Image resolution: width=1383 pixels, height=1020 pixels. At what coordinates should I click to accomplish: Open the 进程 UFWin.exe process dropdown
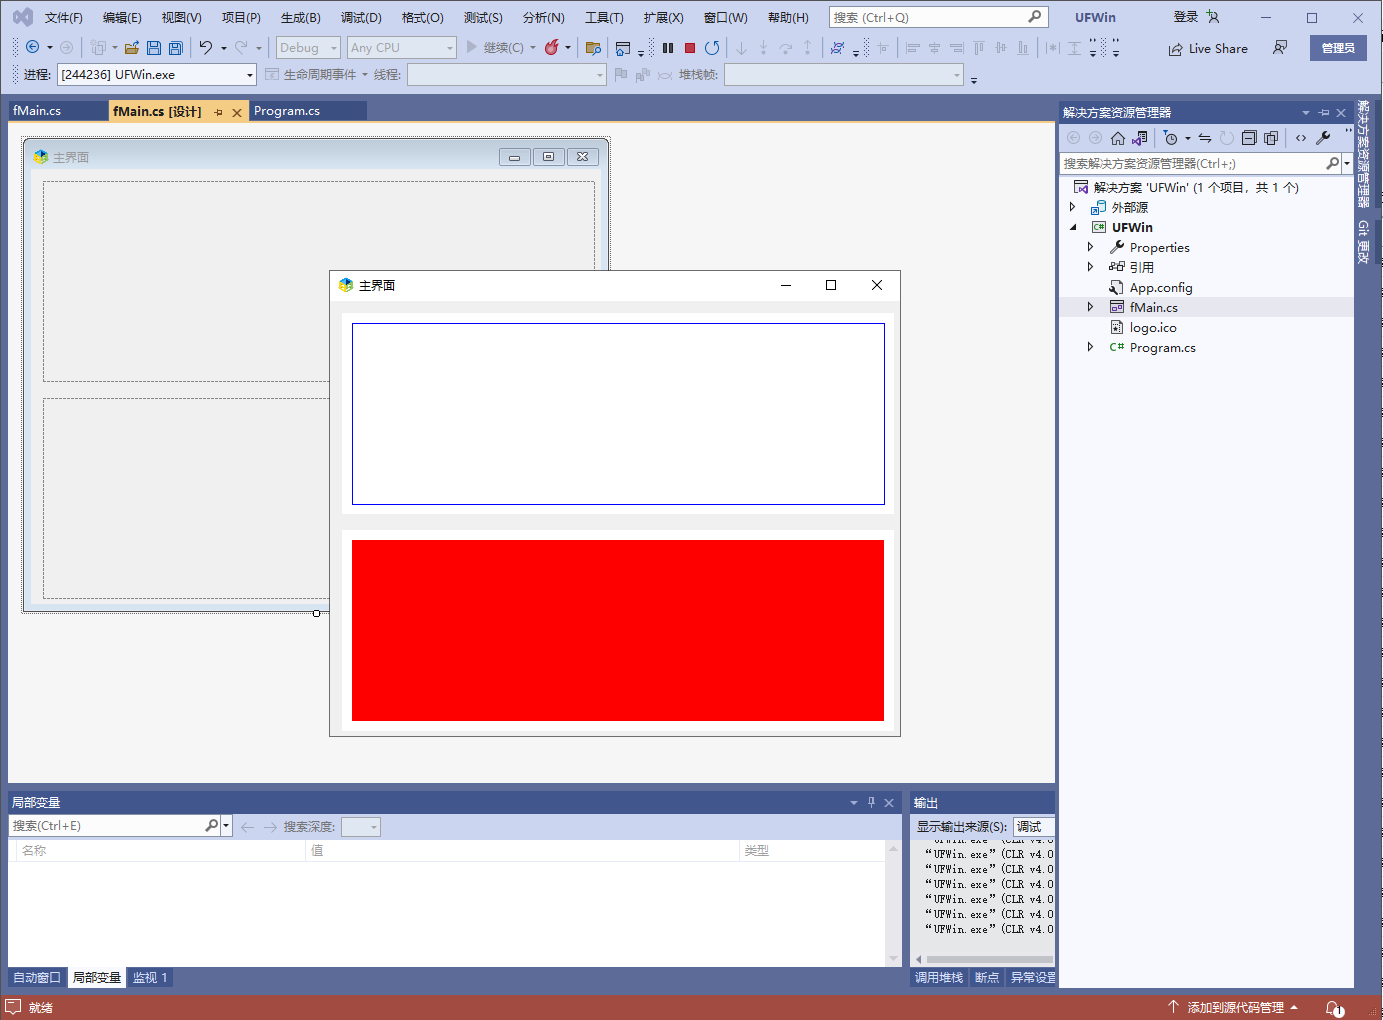157,74
